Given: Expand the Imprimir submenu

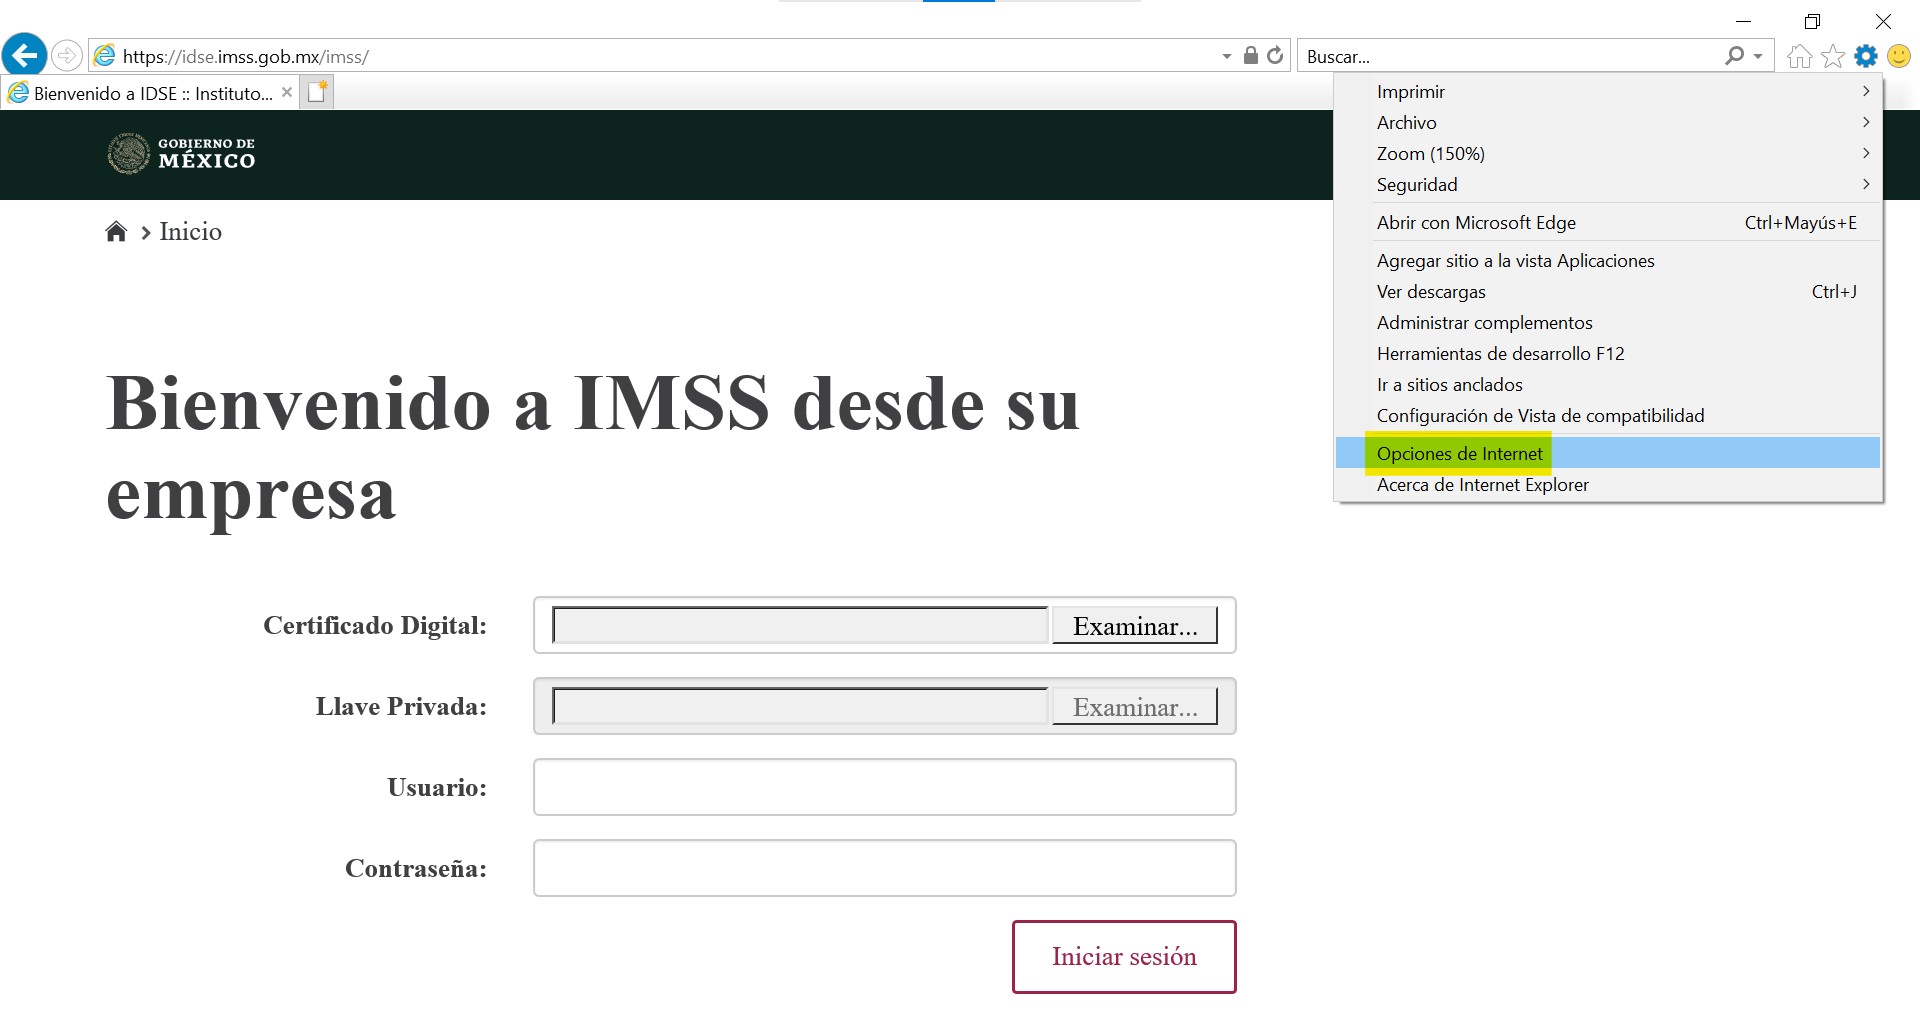Looking at the screenshot, I should tap(1608, 91).
